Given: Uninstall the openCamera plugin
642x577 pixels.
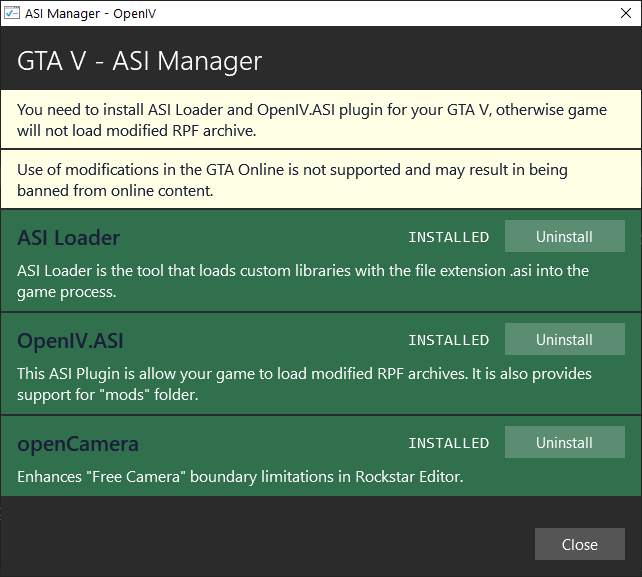Looking at the screenshot, I should point(565,442).
